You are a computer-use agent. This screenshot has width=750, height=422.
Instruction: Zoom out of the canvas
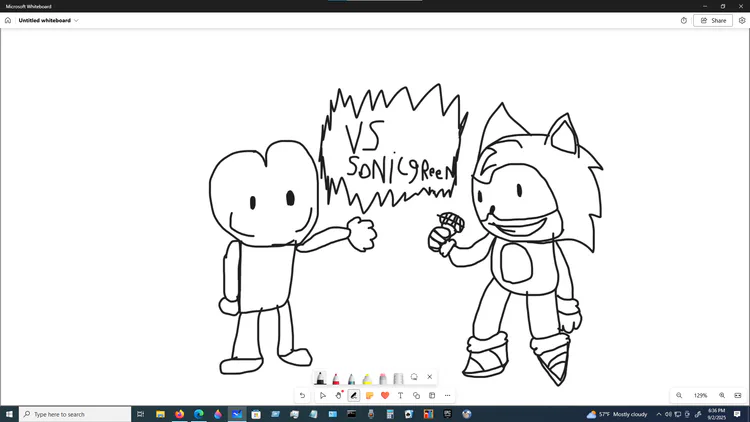(x=679, y=396)
